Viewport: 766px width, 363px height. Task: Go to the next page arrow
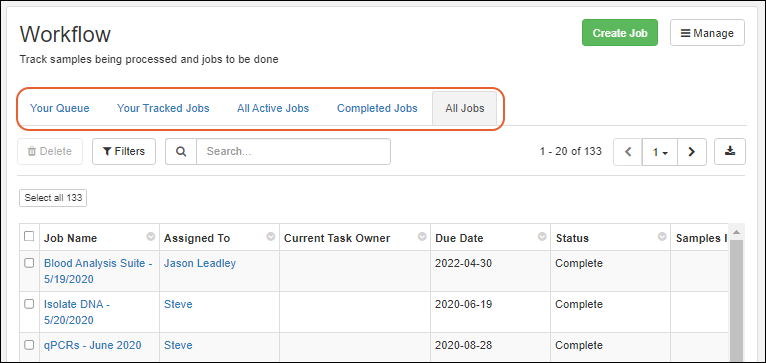[x=691, y=152]
